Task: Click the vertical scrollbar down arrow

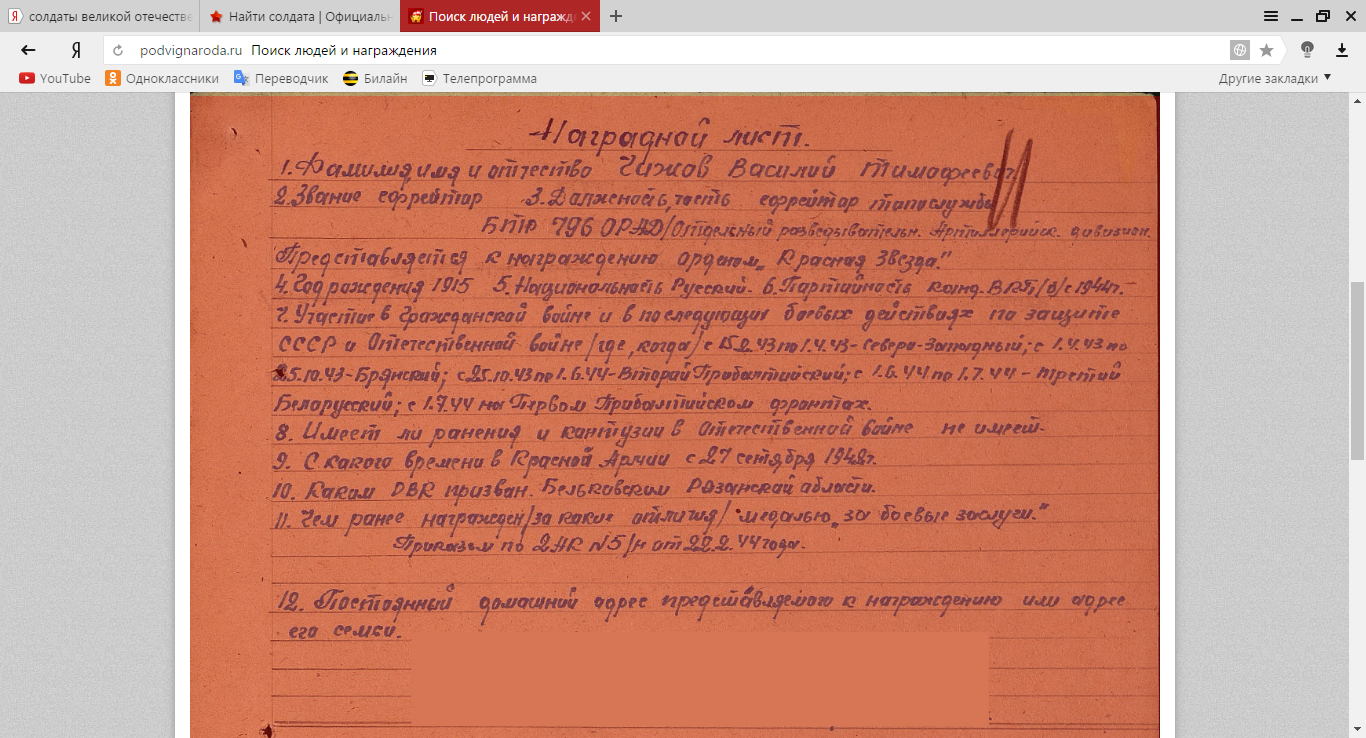Action: click(x=1358, y=730)
